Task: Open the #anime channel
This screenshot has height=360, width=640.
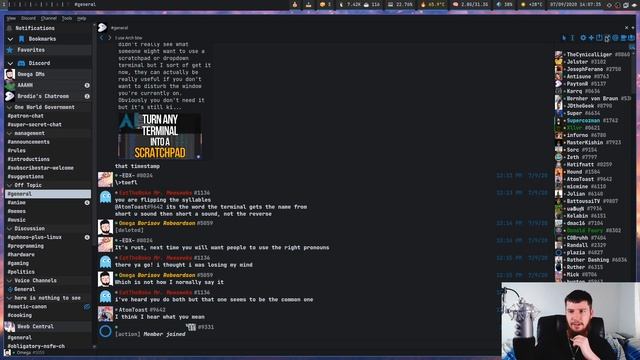Action: pos(16,203)
